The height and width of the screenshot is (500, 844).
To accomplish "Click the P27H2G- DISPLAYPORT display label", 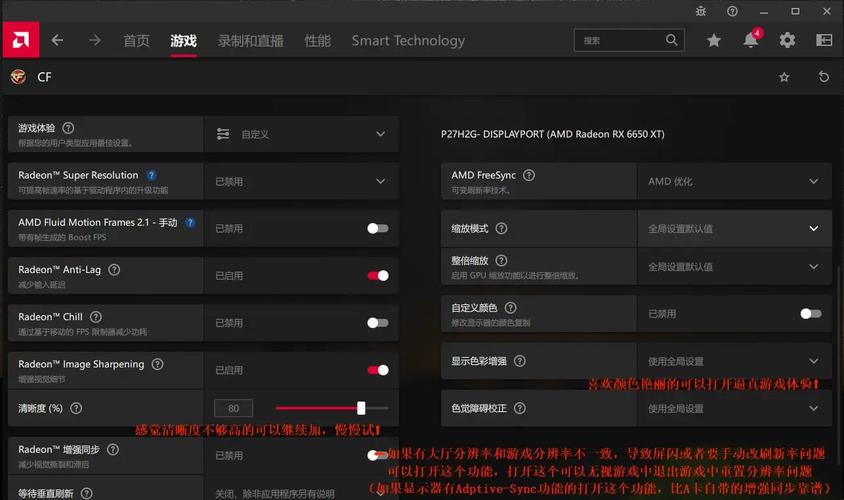I will (552, 134).
